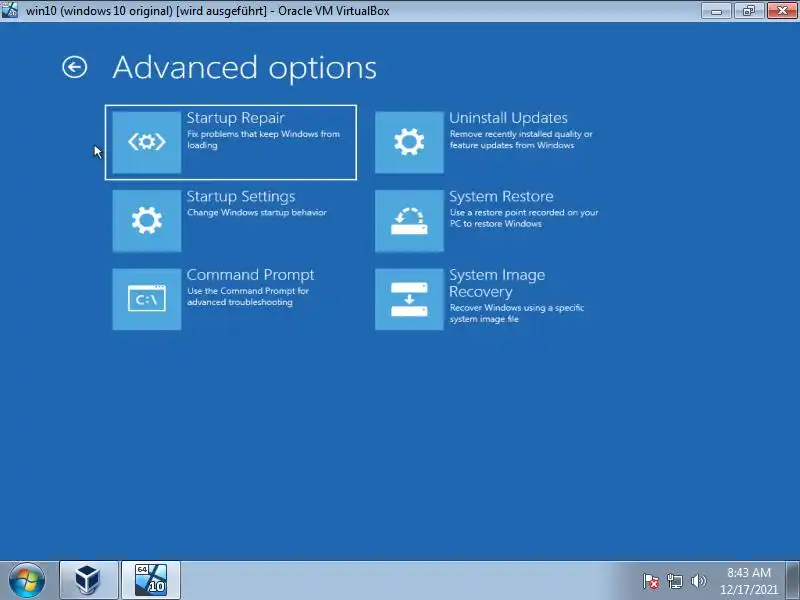
Task: Click 'Use the Command Prompt for advanced troubleshooting' description
Action: 248,296
